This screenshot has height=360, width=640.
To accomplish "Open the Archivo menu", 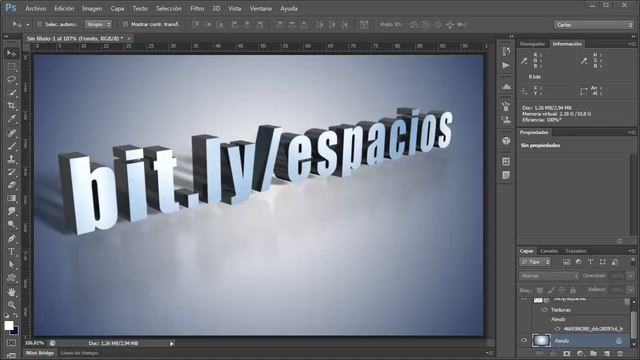I will [36, 9].
